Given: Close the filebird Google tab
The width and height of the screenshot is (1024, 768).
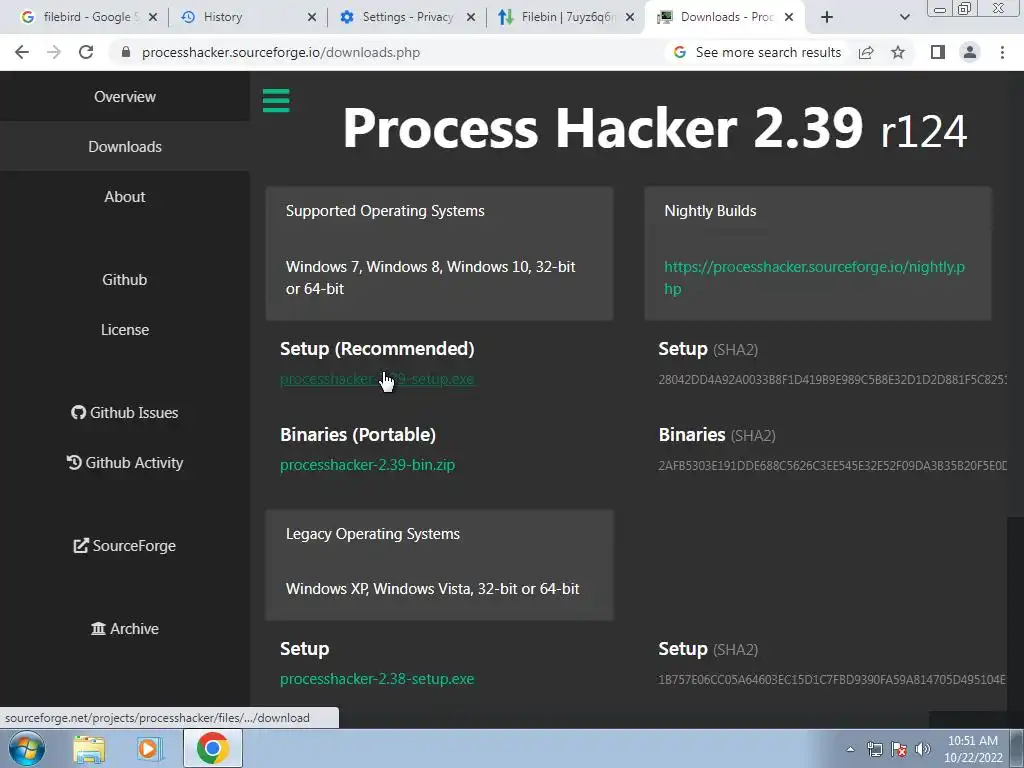Looking at the screenshot, I should click(153, 17).
